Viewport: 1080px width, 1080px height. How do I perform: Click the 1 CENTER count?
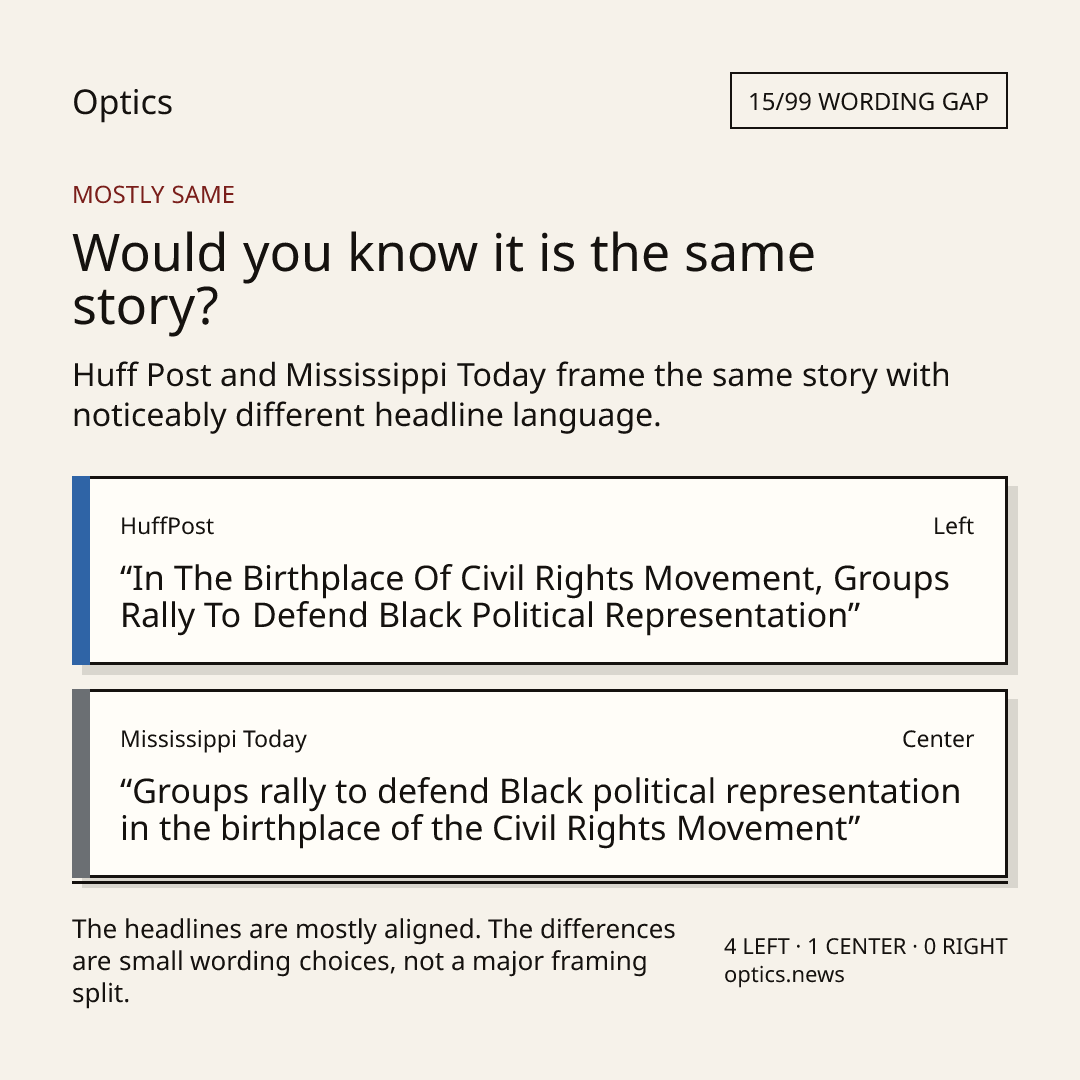point(857,946)
